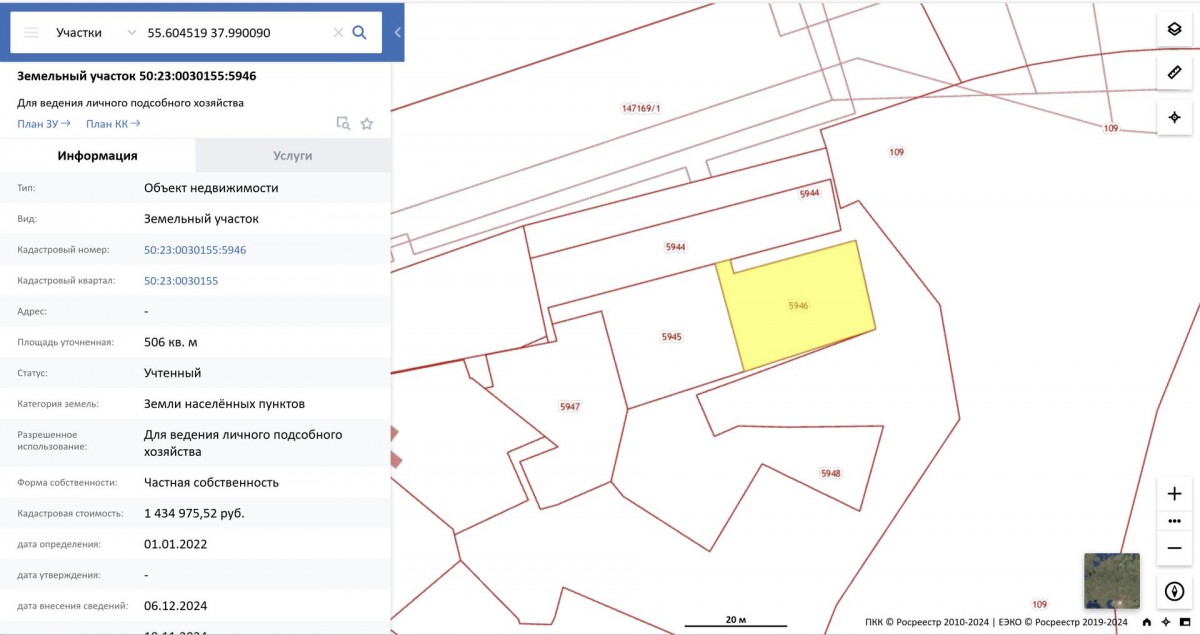Switch to the Информация tab
Screen dimensions: 1200x635
[x=97, y=156]
